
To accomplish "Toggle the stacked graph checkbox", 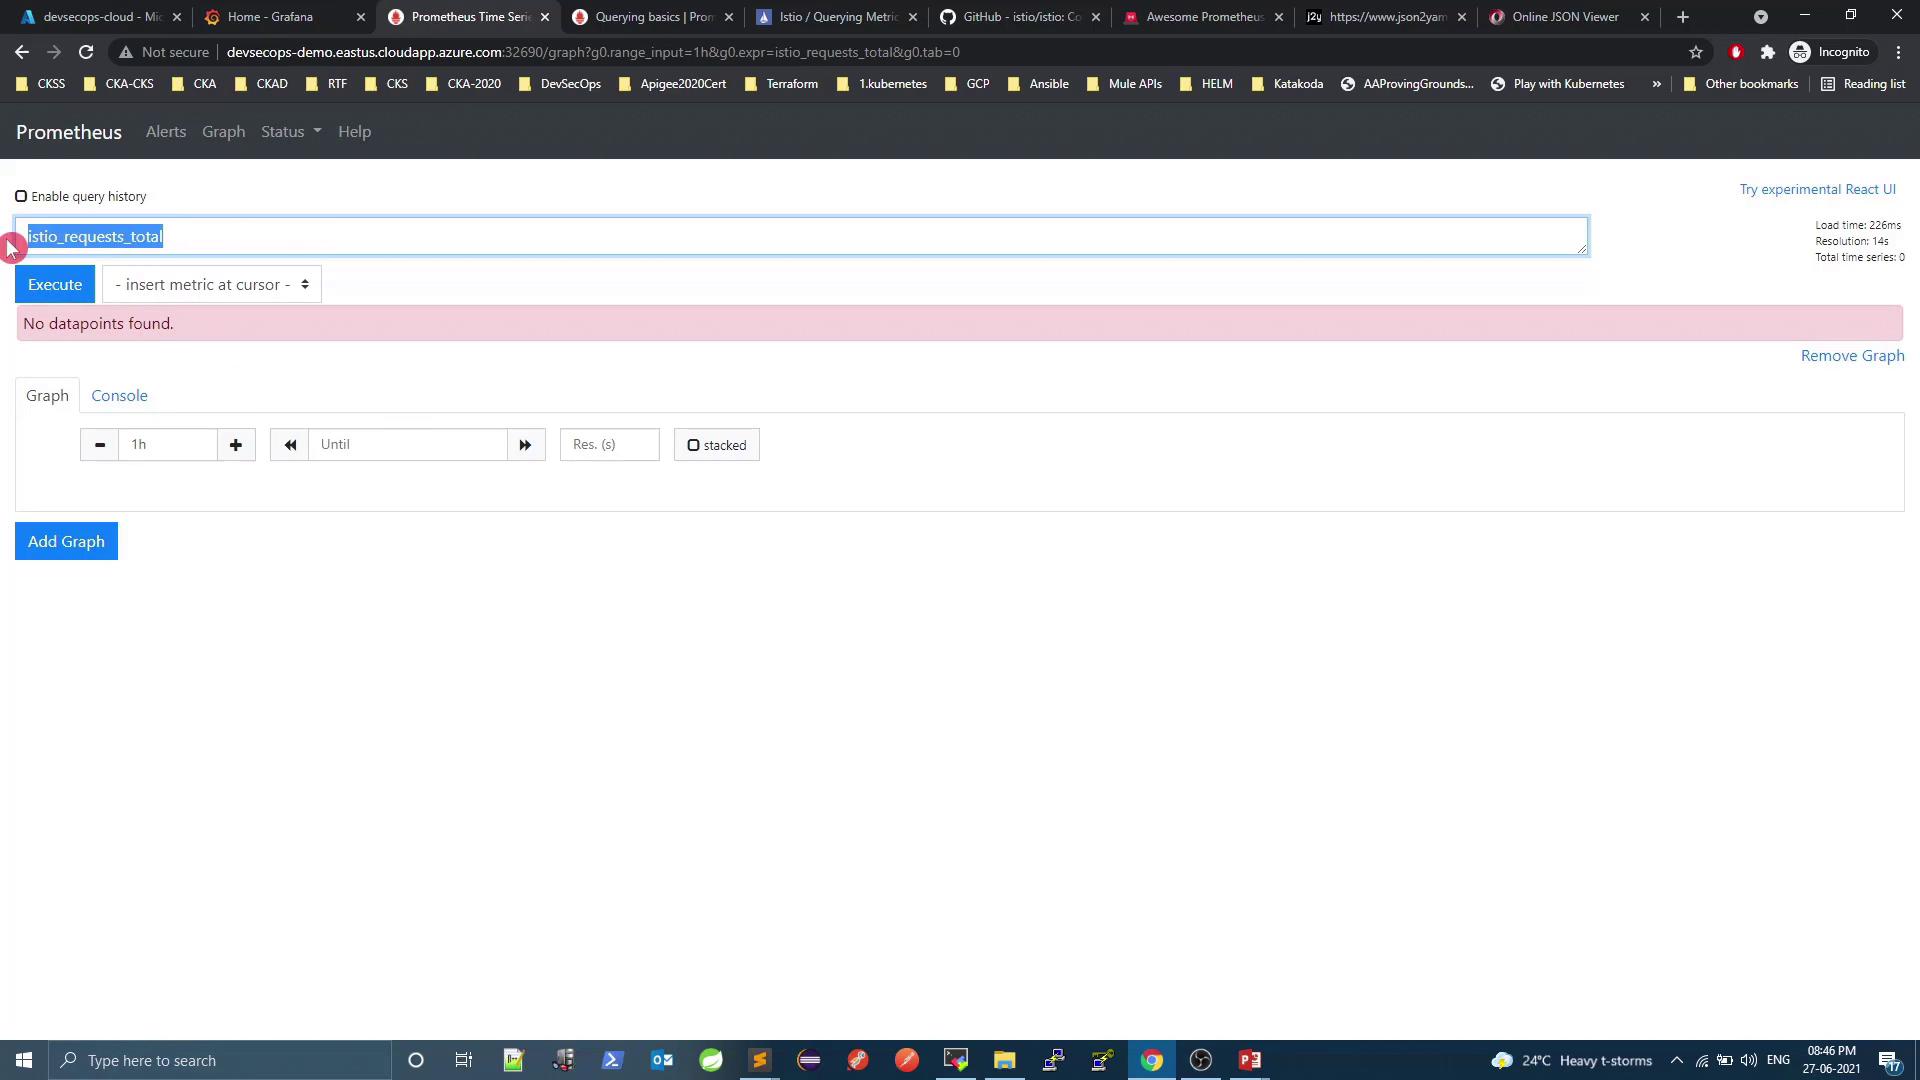I will [693, 445].
